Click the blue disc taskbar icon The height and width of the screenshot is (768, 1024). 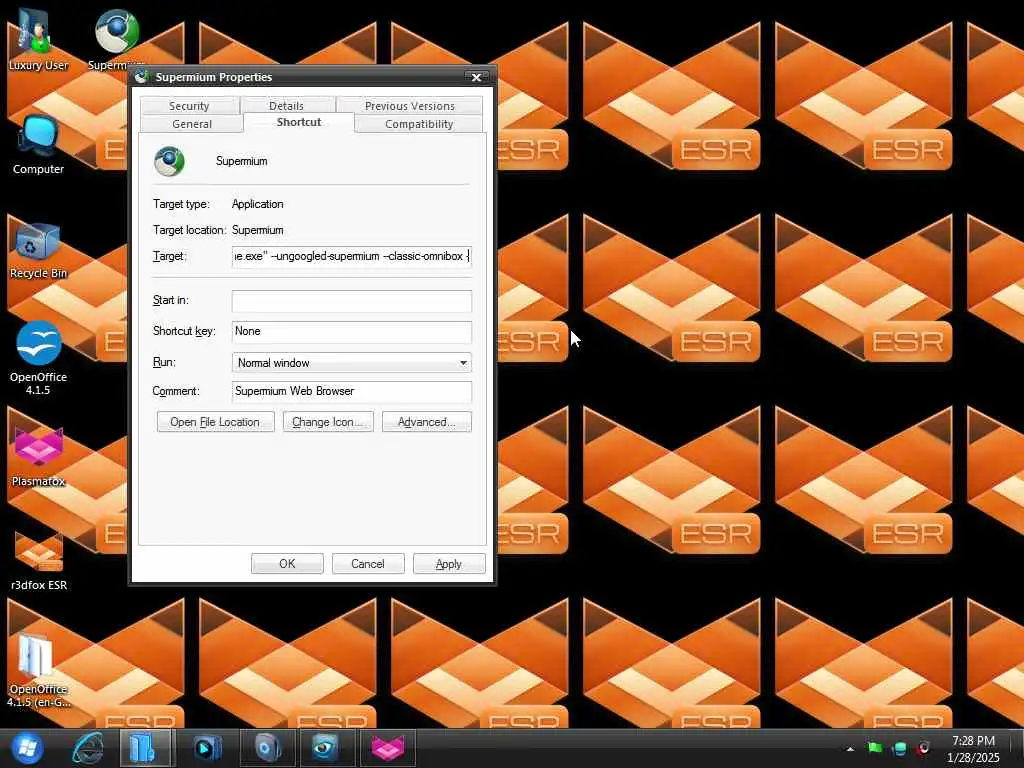click(x=268, y=748)
